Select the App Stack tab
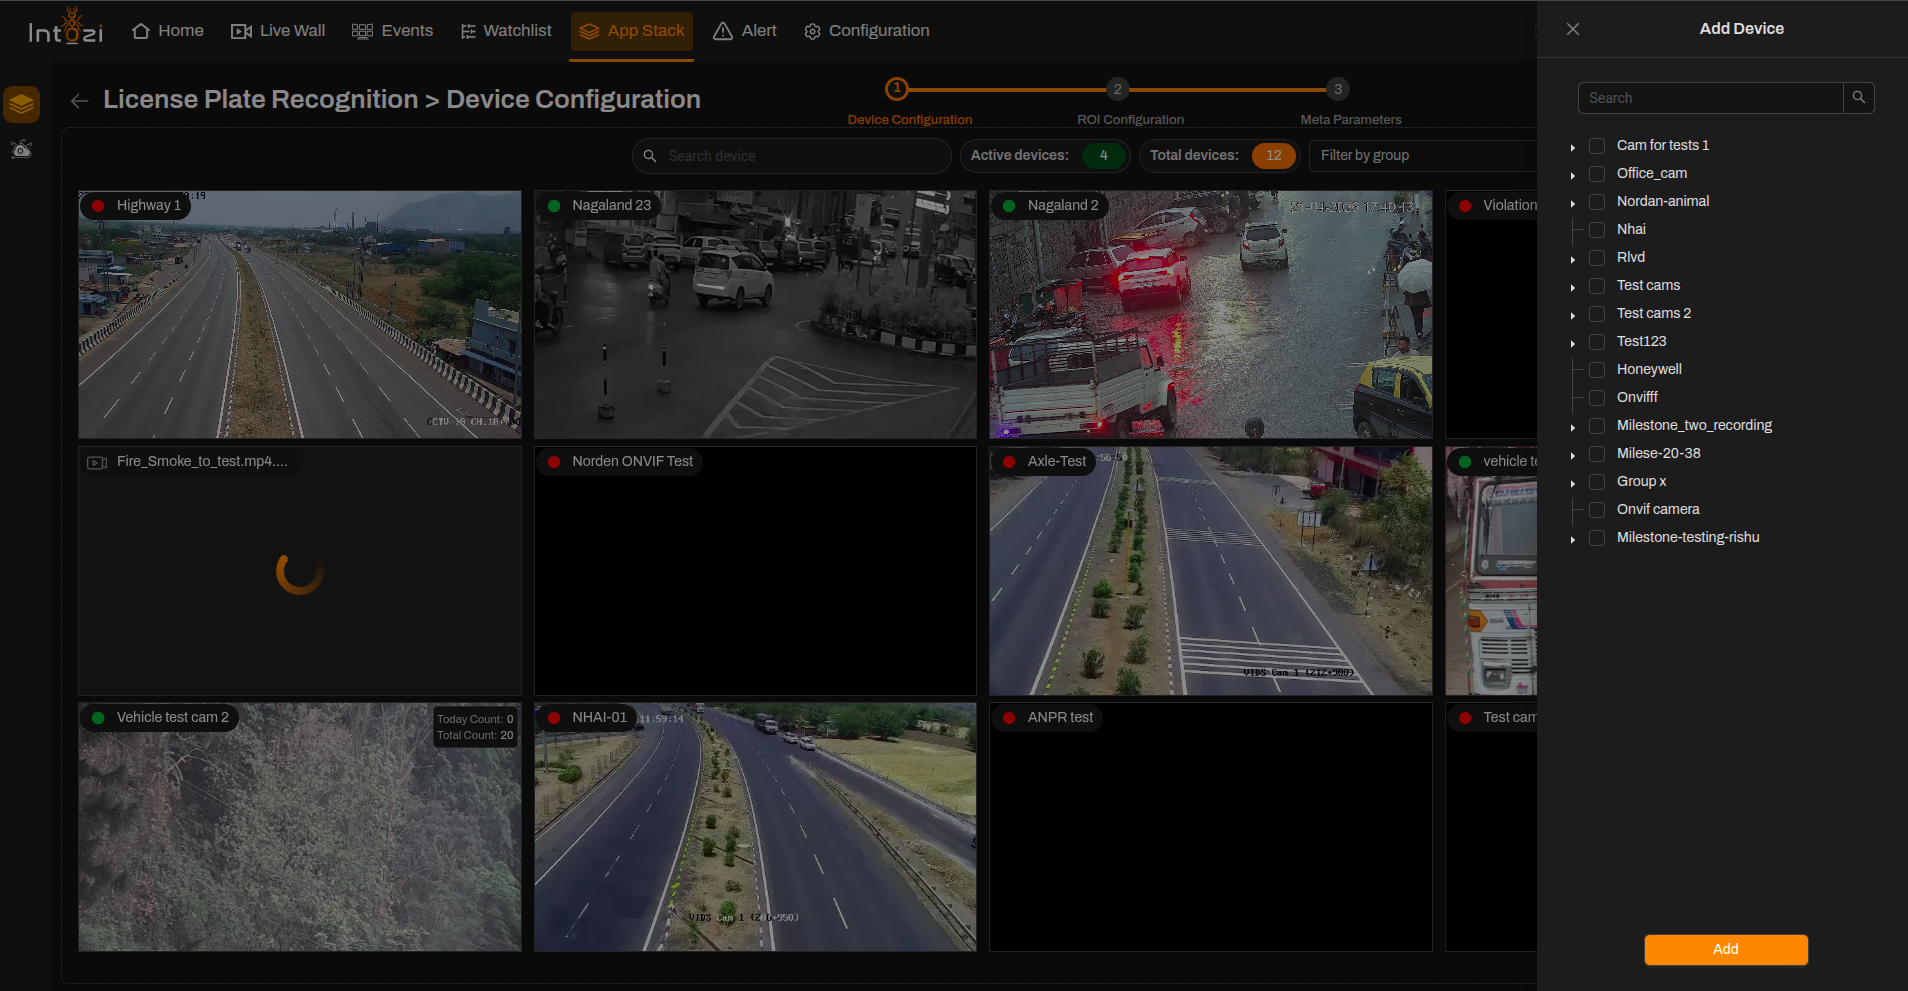 point(632,31)
